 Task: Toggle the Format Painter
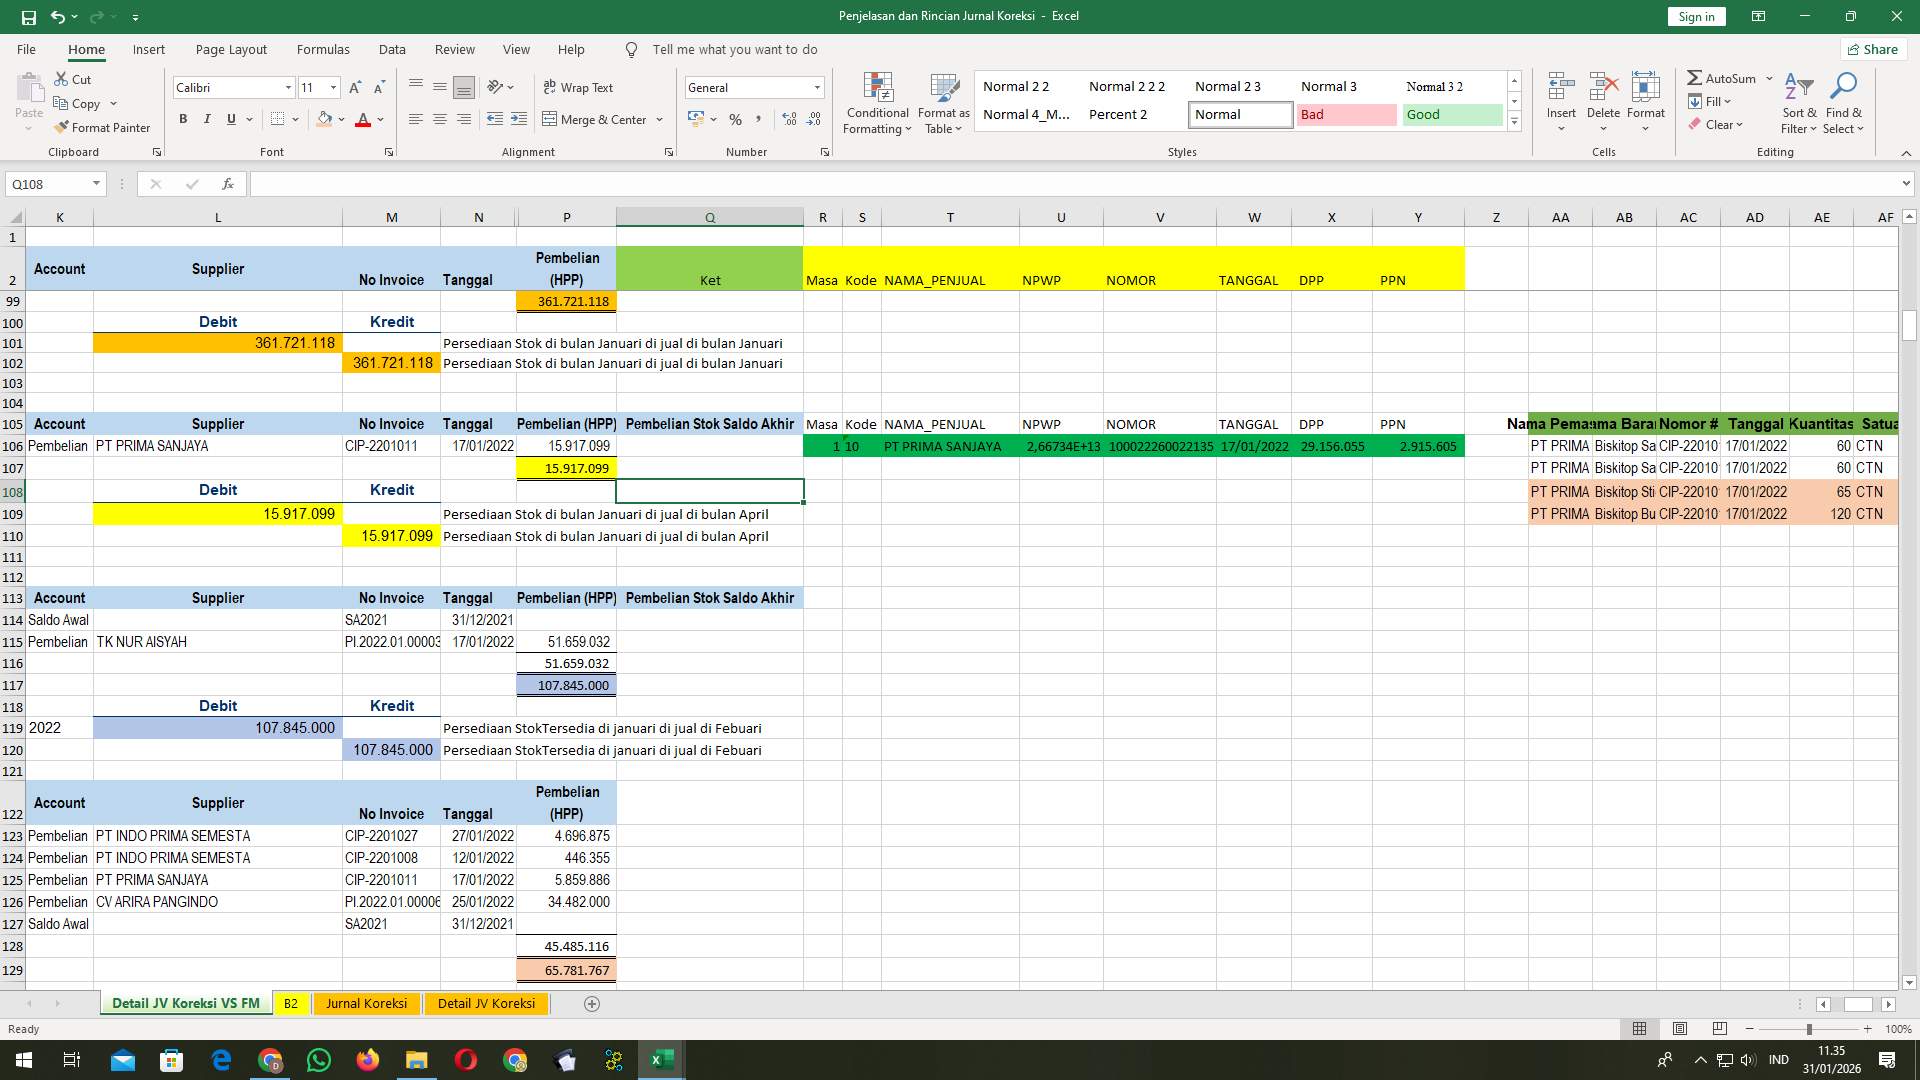coord(103,128)
